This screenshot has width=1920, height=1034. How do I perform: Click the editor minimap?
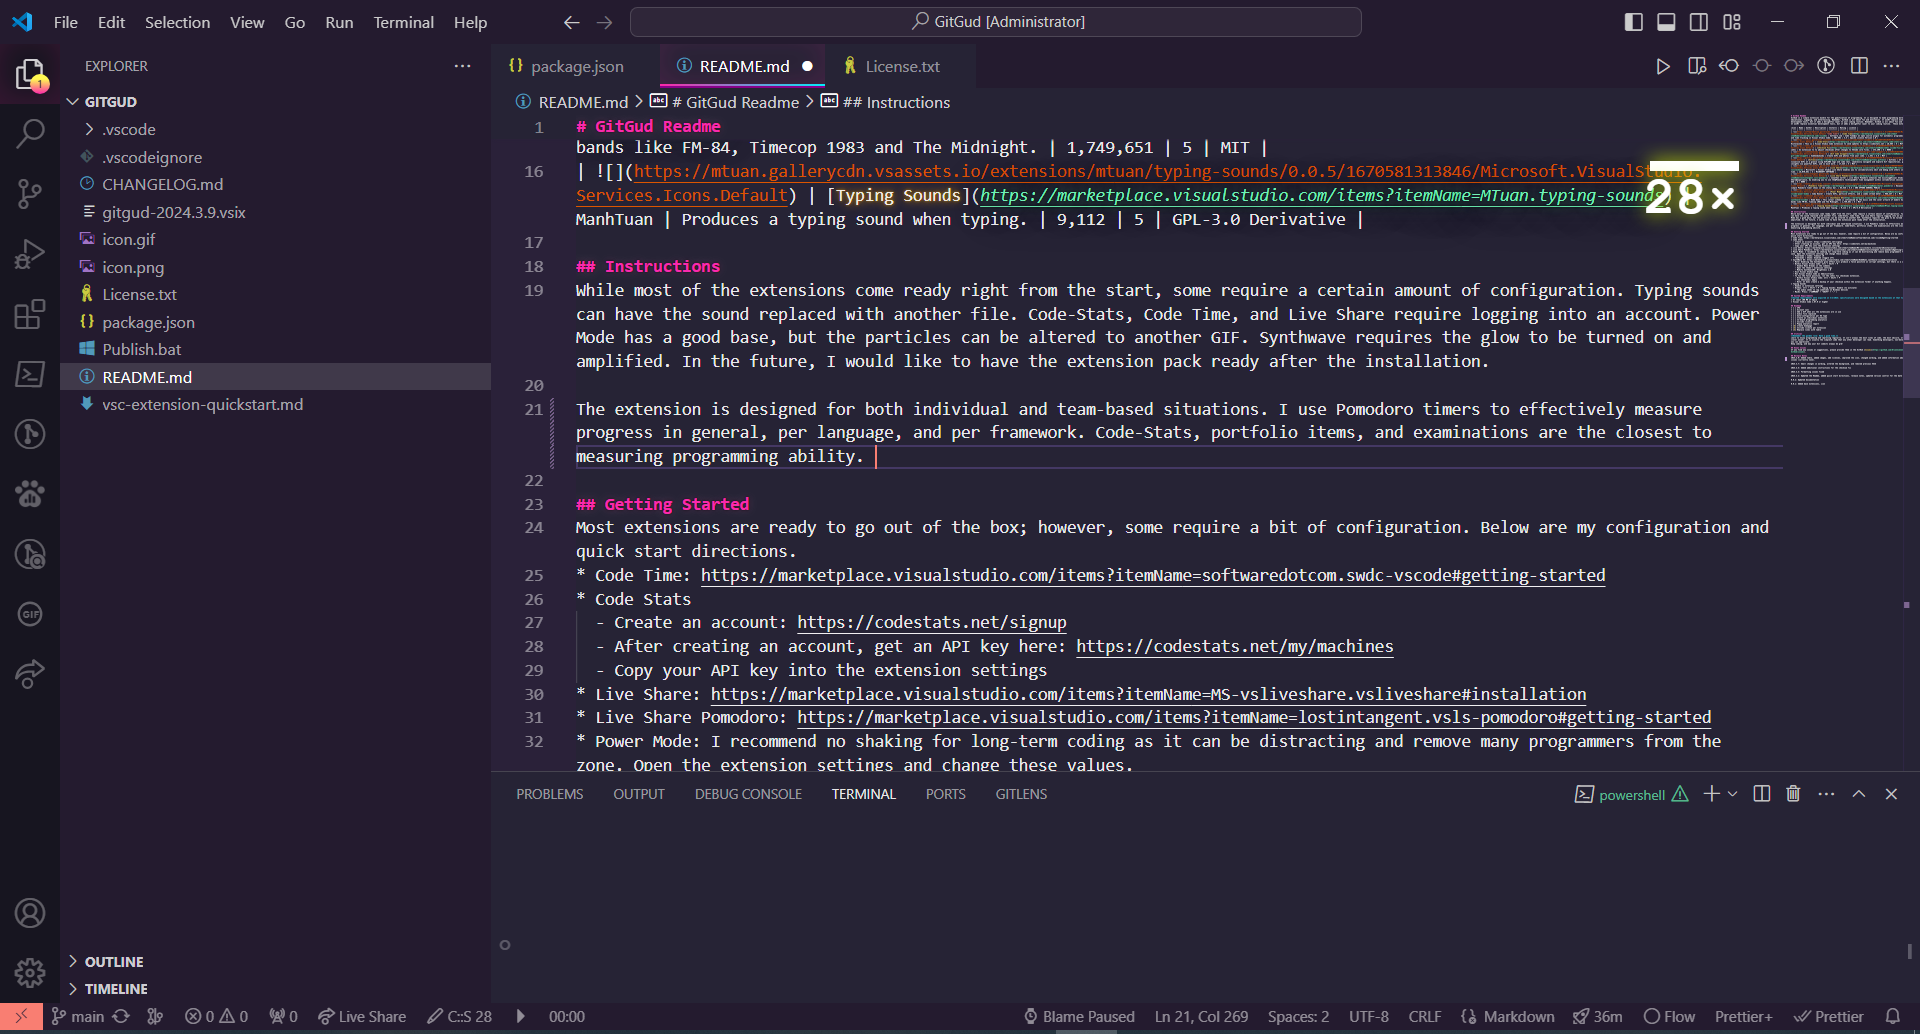(1846, 250)
